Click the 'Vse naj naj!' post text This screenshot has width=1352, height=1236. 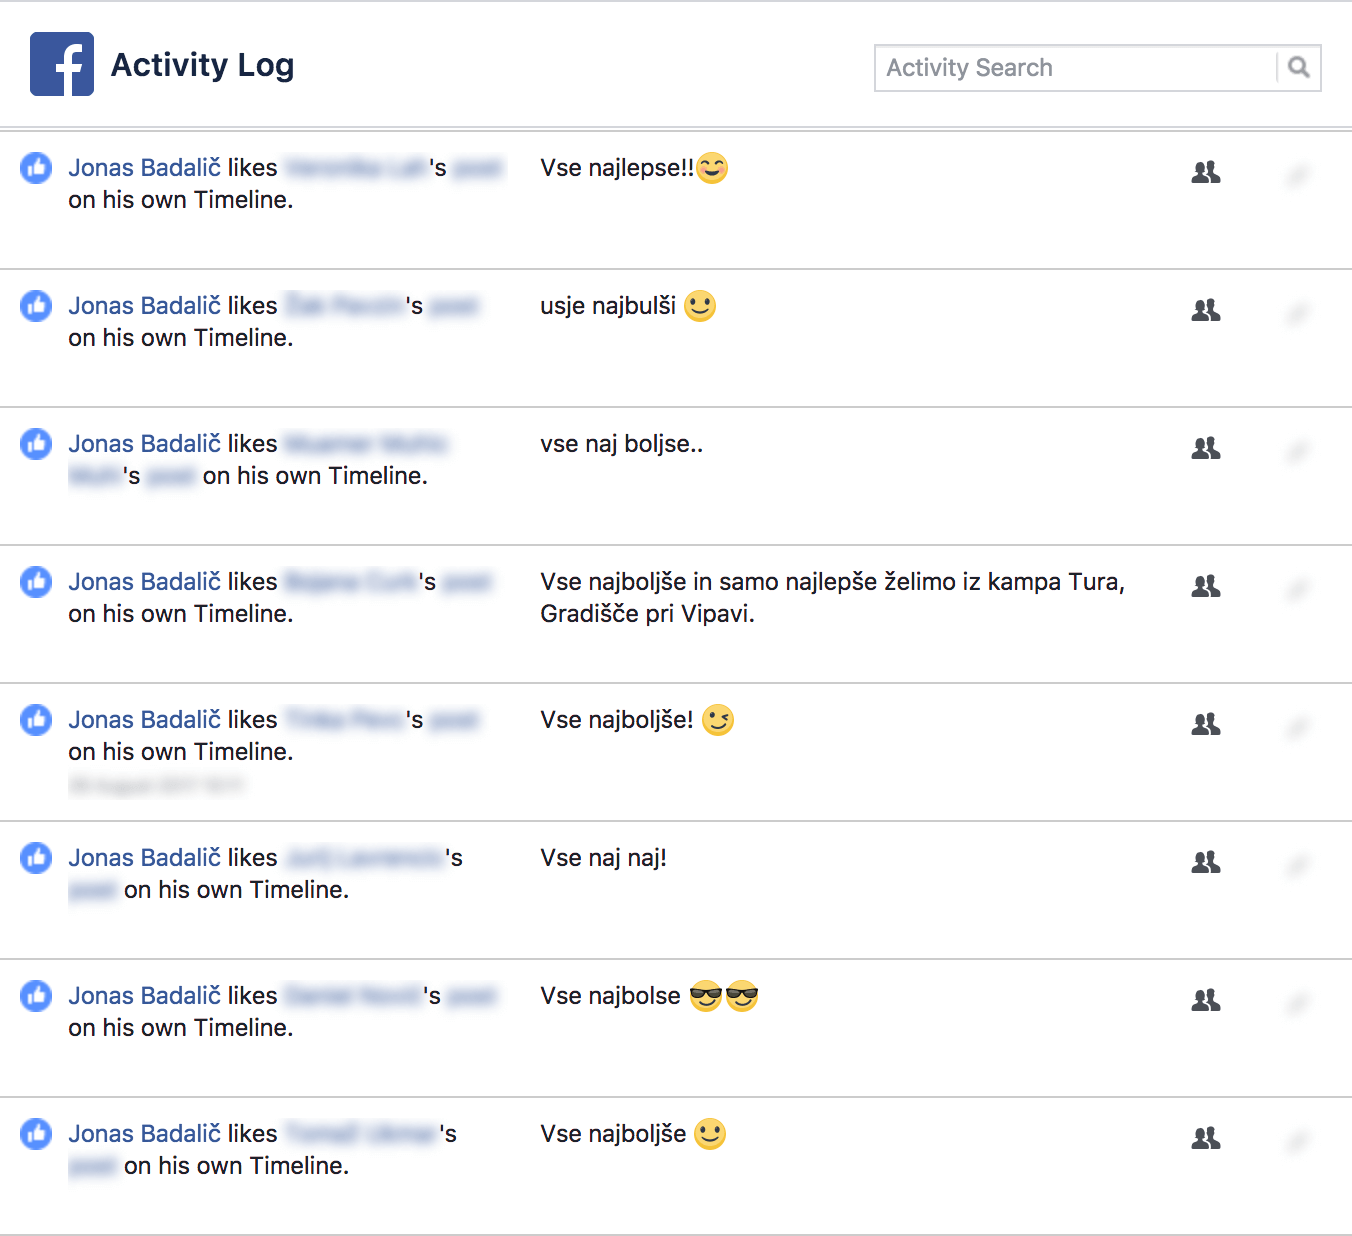click(x=603, y=858)
